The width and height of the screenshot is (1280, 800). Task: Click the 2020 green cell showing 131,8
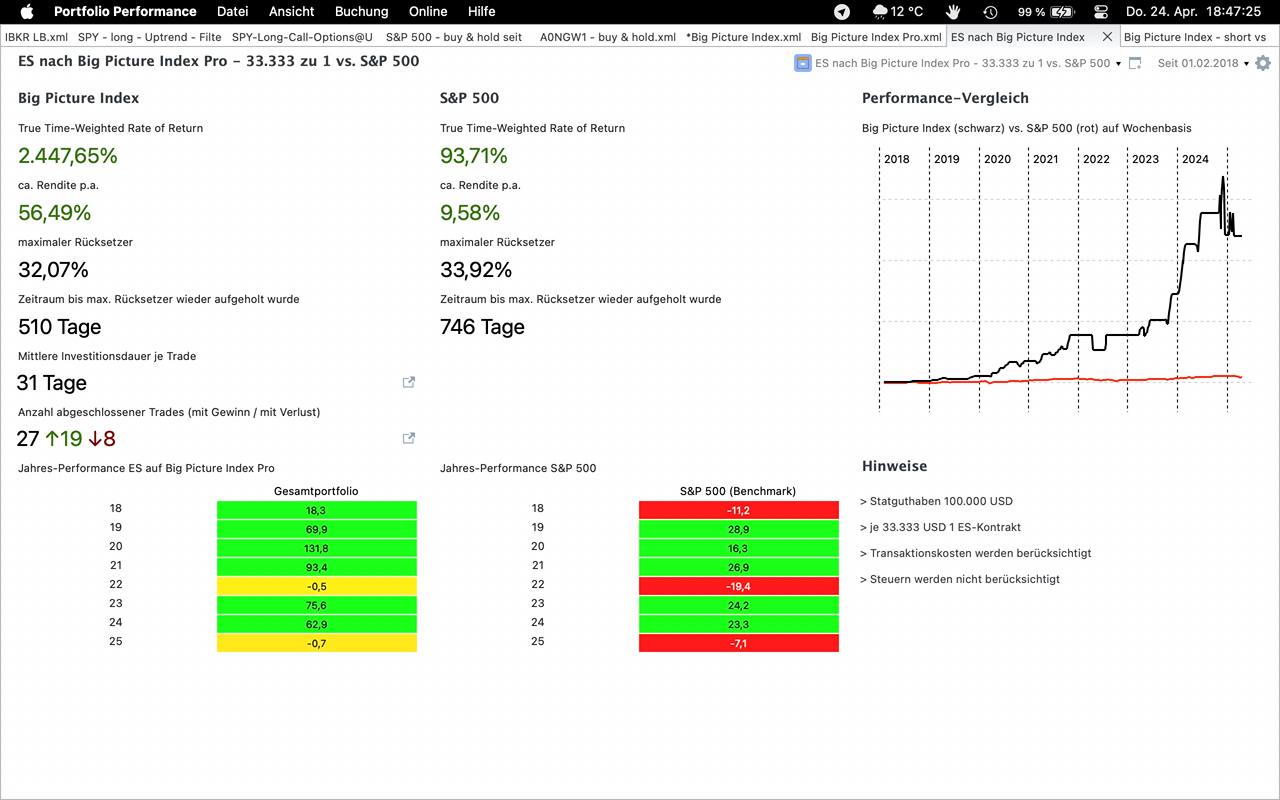click(x=316, y=548)
